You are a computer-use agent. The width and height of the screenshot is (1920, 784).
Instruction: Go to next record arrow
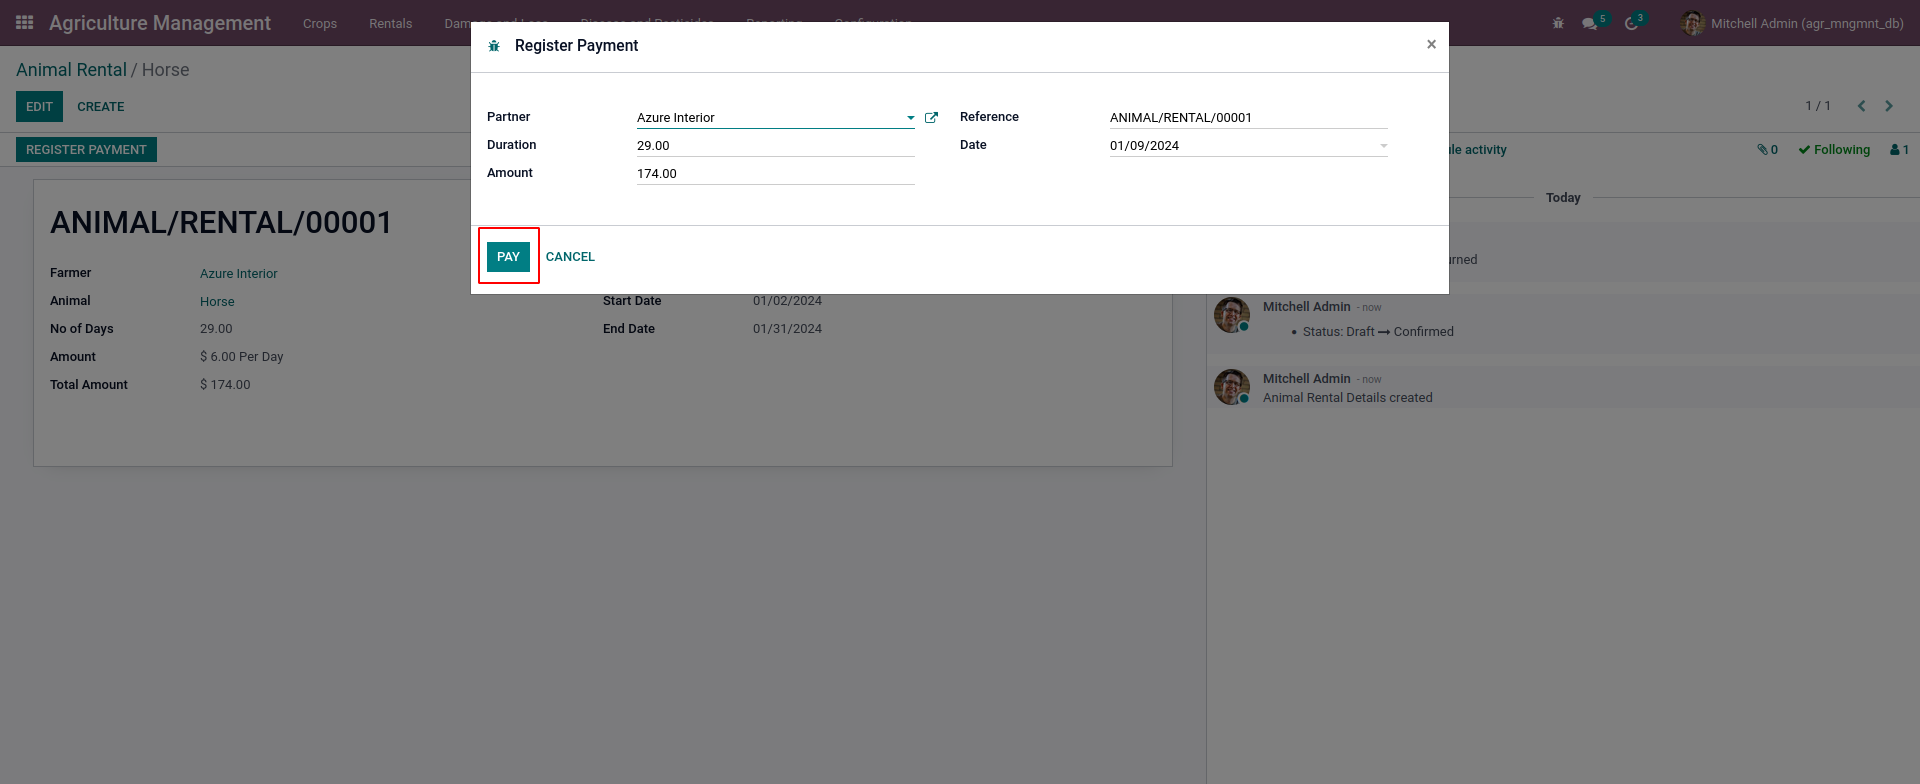pos(1889,106)
